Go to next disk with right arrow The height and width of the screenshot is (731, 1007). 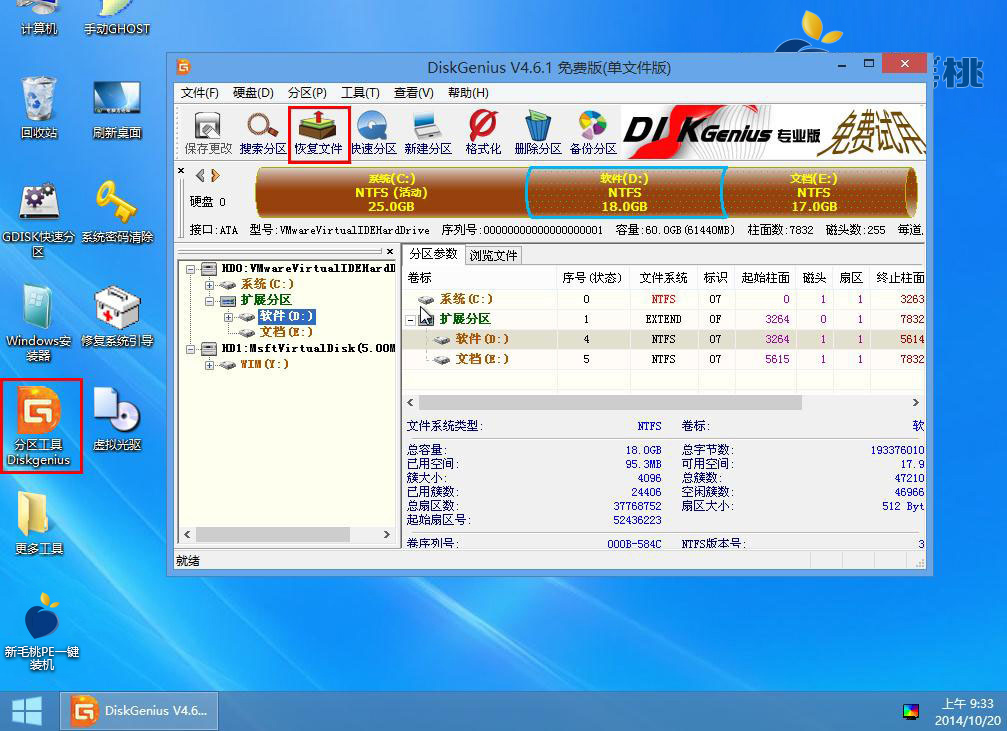pyautogui.click(x=215, y=175)
